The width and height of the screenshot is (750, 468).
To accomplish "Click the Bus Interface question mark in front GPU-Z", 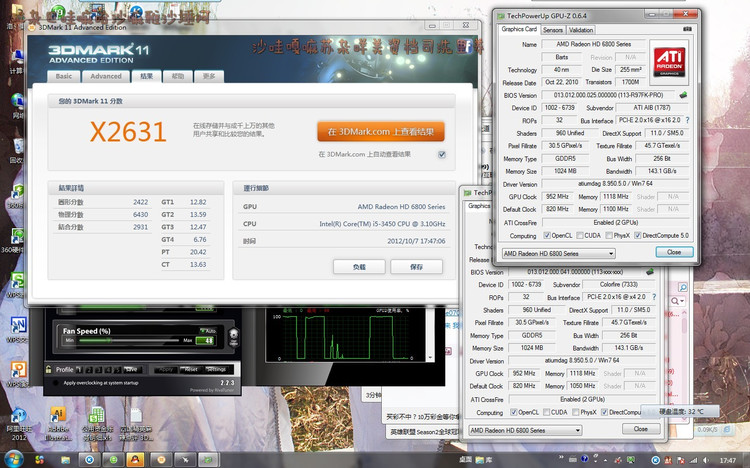I will click(687, 120).
